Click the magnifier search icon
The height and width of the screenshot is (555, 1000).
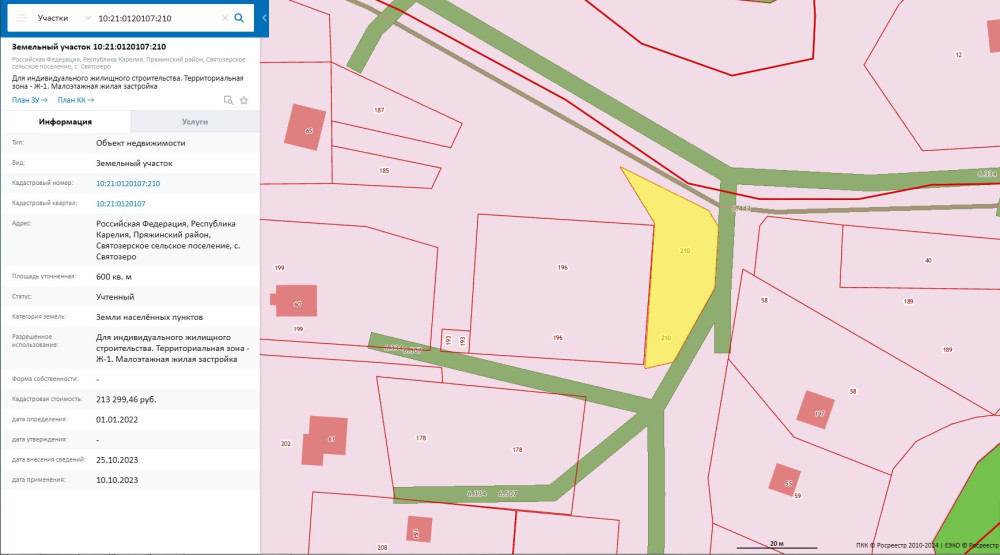pyautogui.click(x=239, y=18)
